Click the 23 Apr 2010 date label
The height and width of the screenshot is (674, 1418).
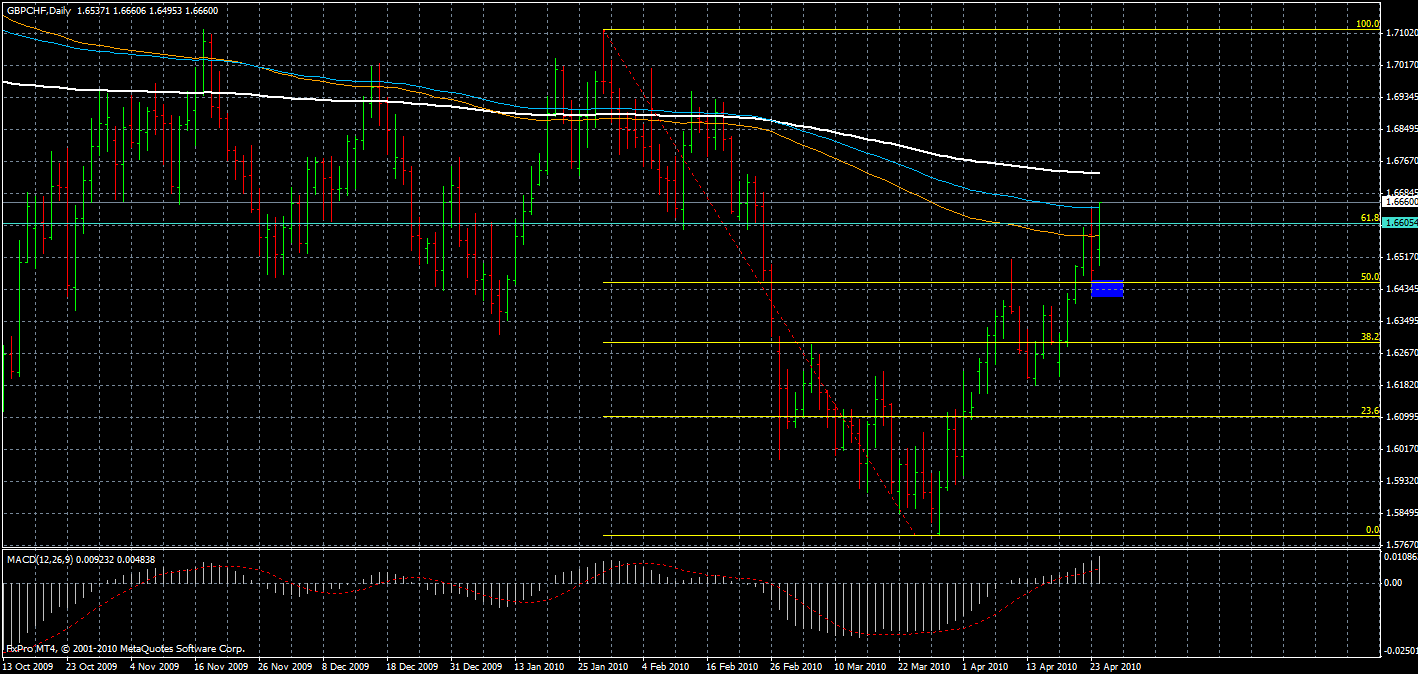tap(1115, 666)
